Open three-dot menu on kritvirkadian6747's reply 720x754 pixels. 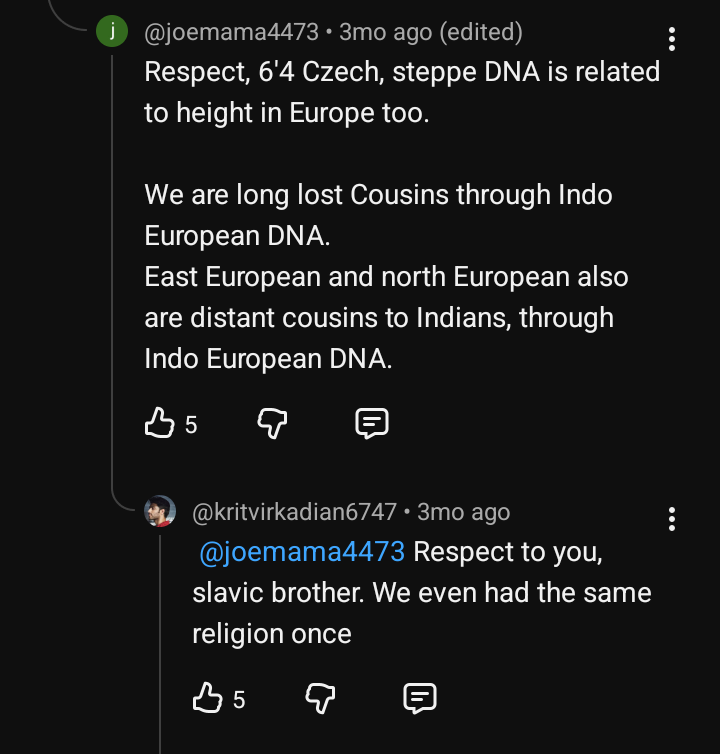(x=672, y=519)
